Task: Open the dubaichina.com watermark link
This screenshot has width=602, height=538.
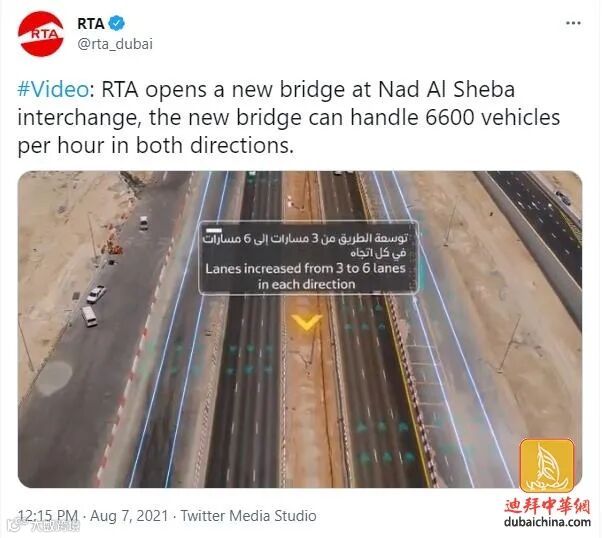Action: coord(547,522)
